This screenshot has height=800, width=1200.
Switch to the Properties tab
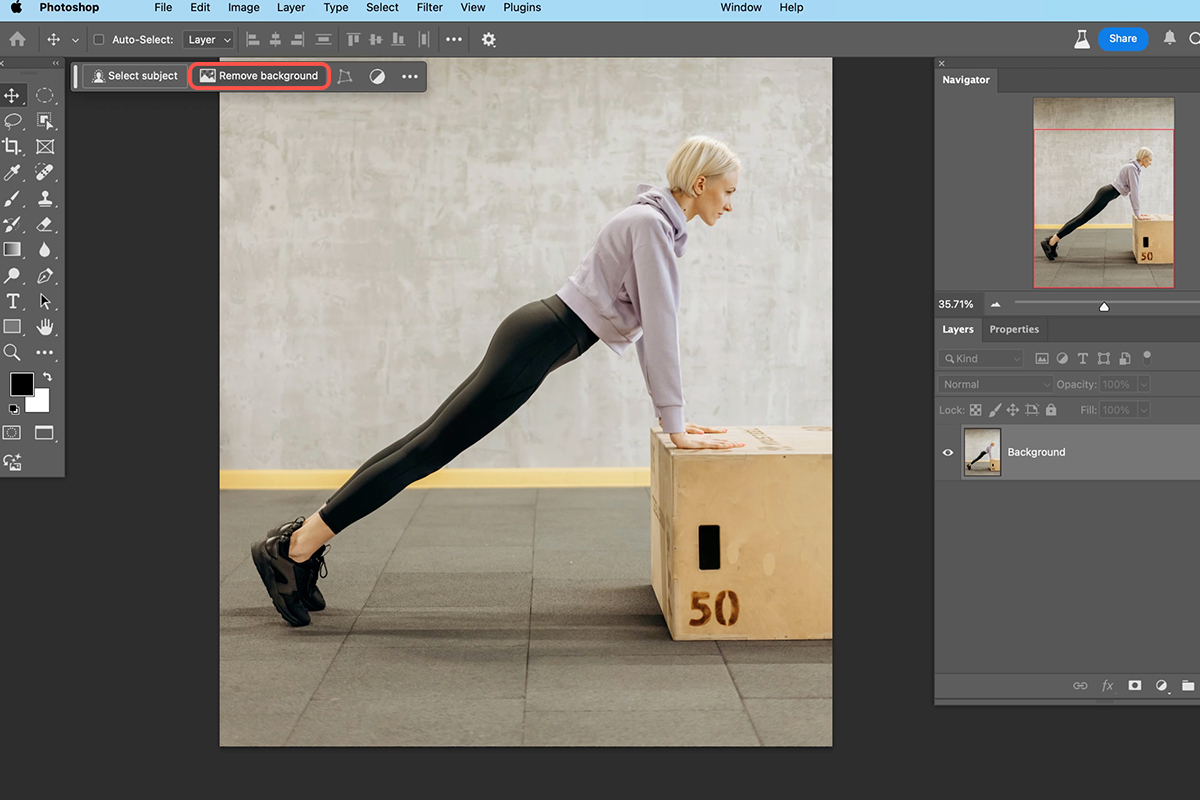click(1013, 329)
